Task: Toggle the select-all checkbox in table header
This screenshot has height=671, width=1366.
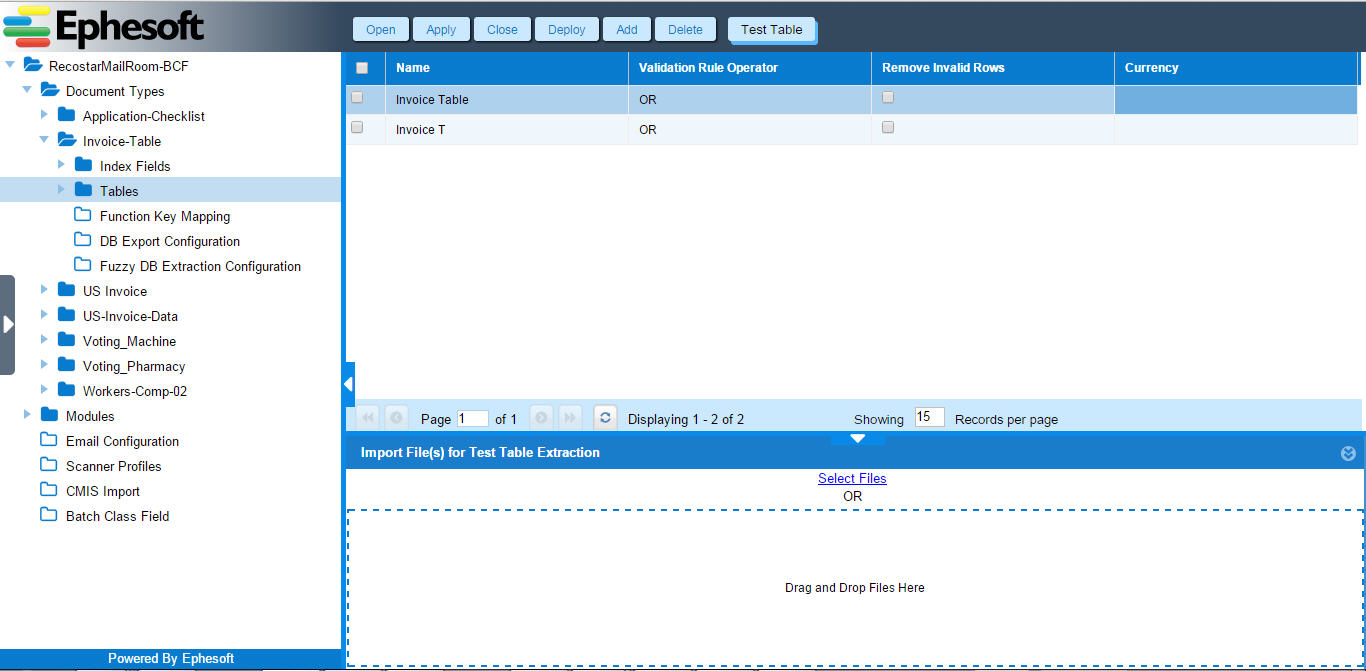Action: click(362, 68)
